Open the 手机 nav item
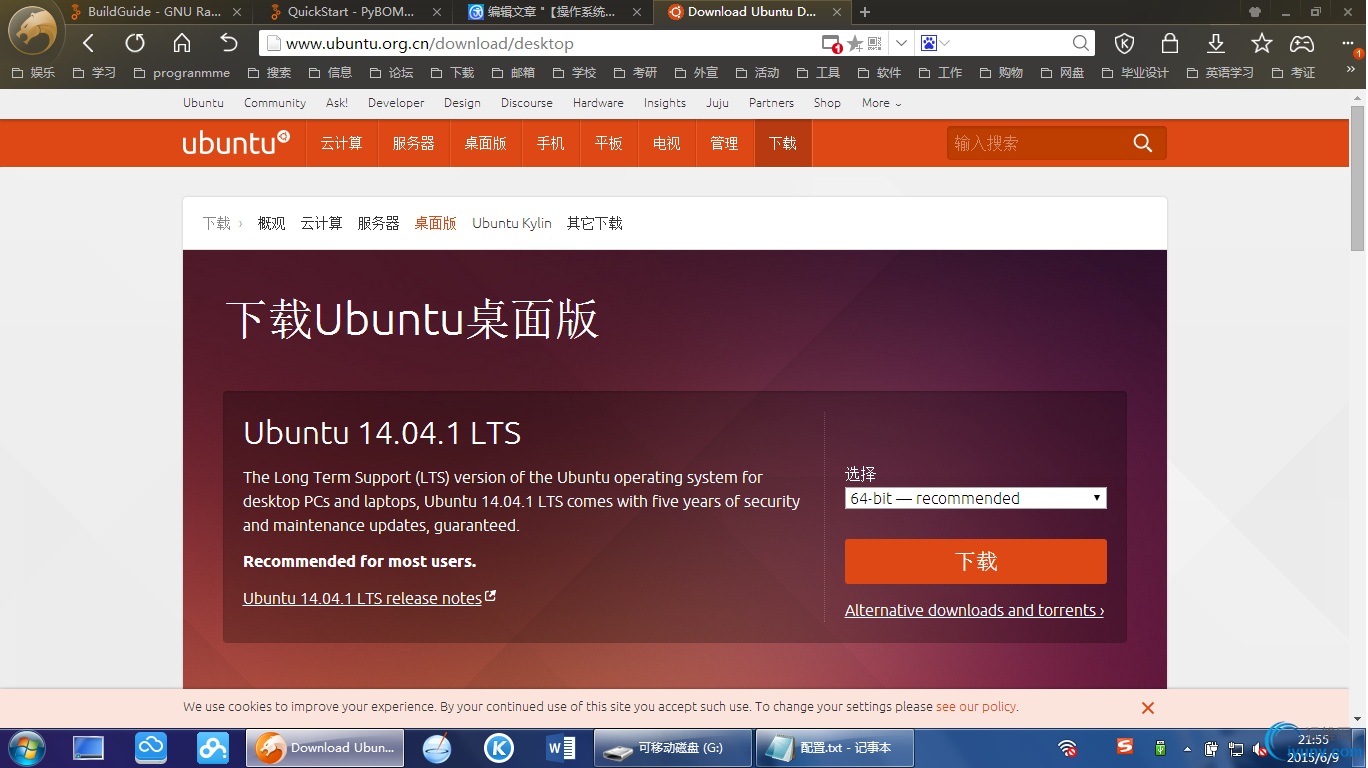 (550, 143)
